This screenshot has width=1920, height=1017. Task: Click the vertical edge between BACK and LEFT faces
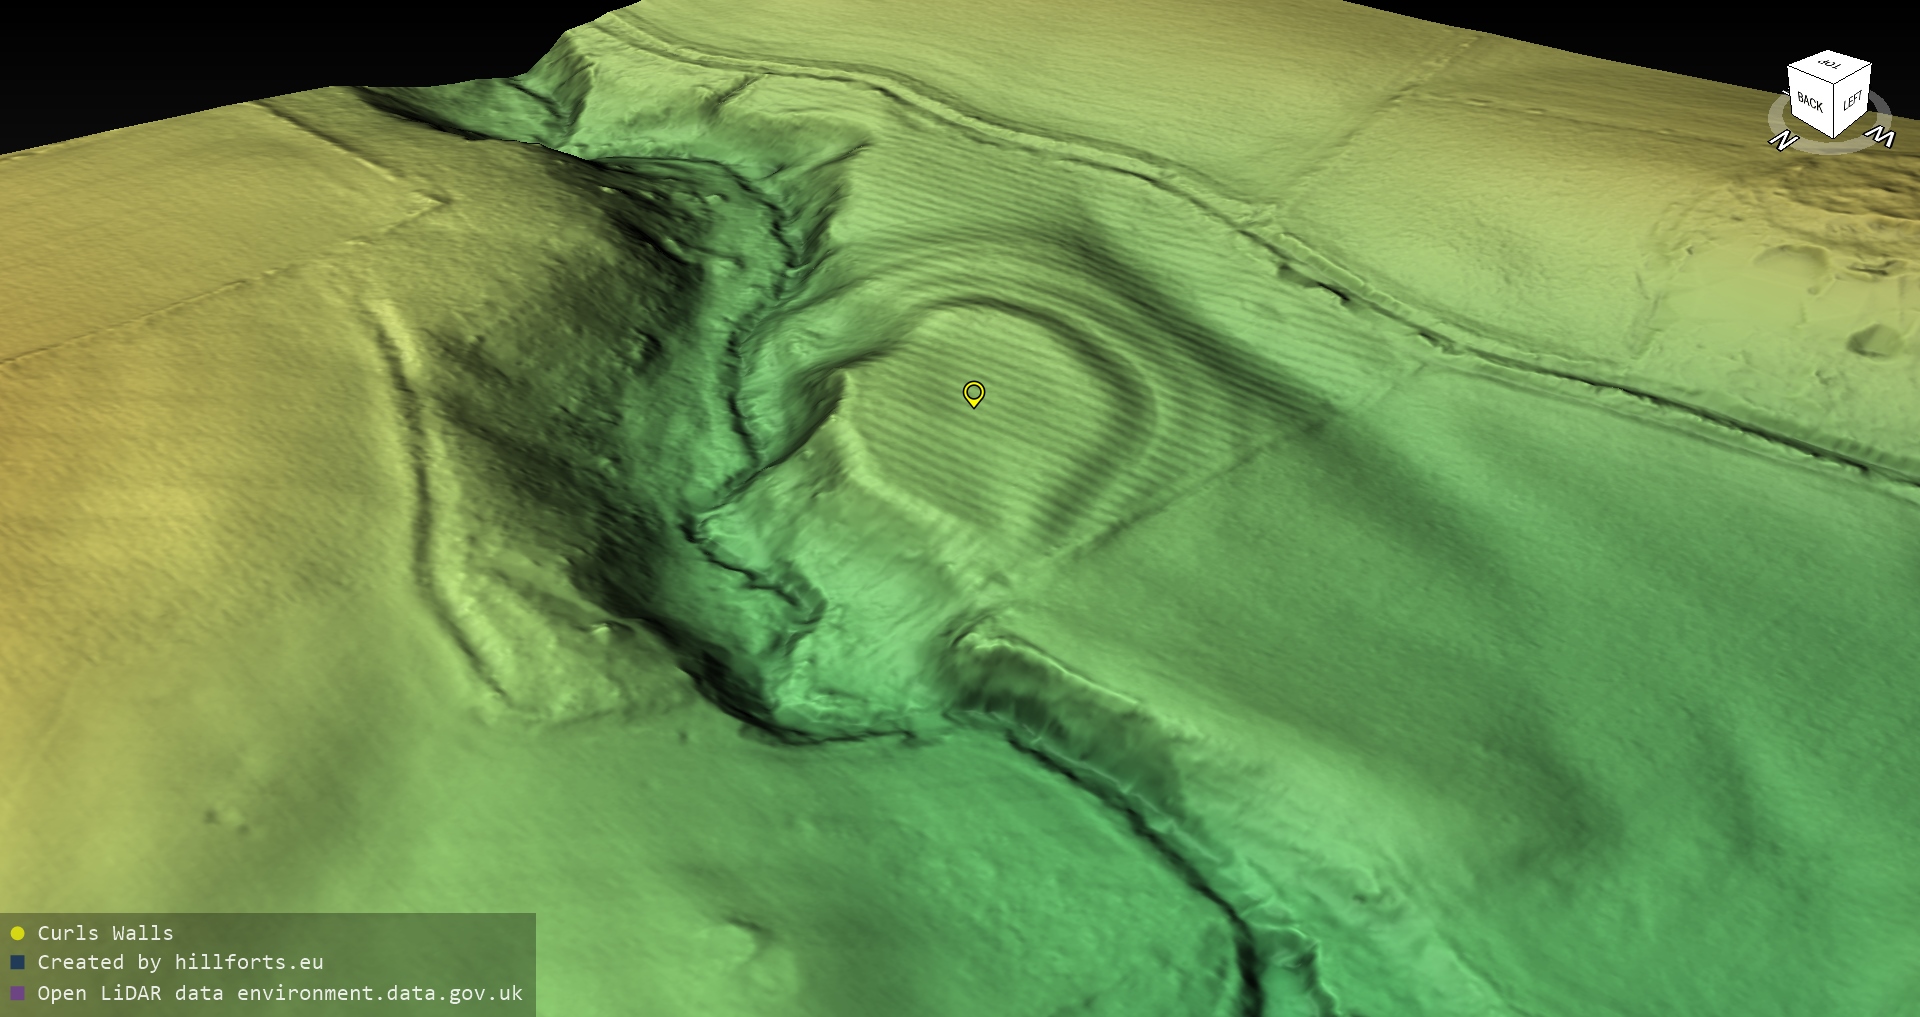coord(1833,112)
